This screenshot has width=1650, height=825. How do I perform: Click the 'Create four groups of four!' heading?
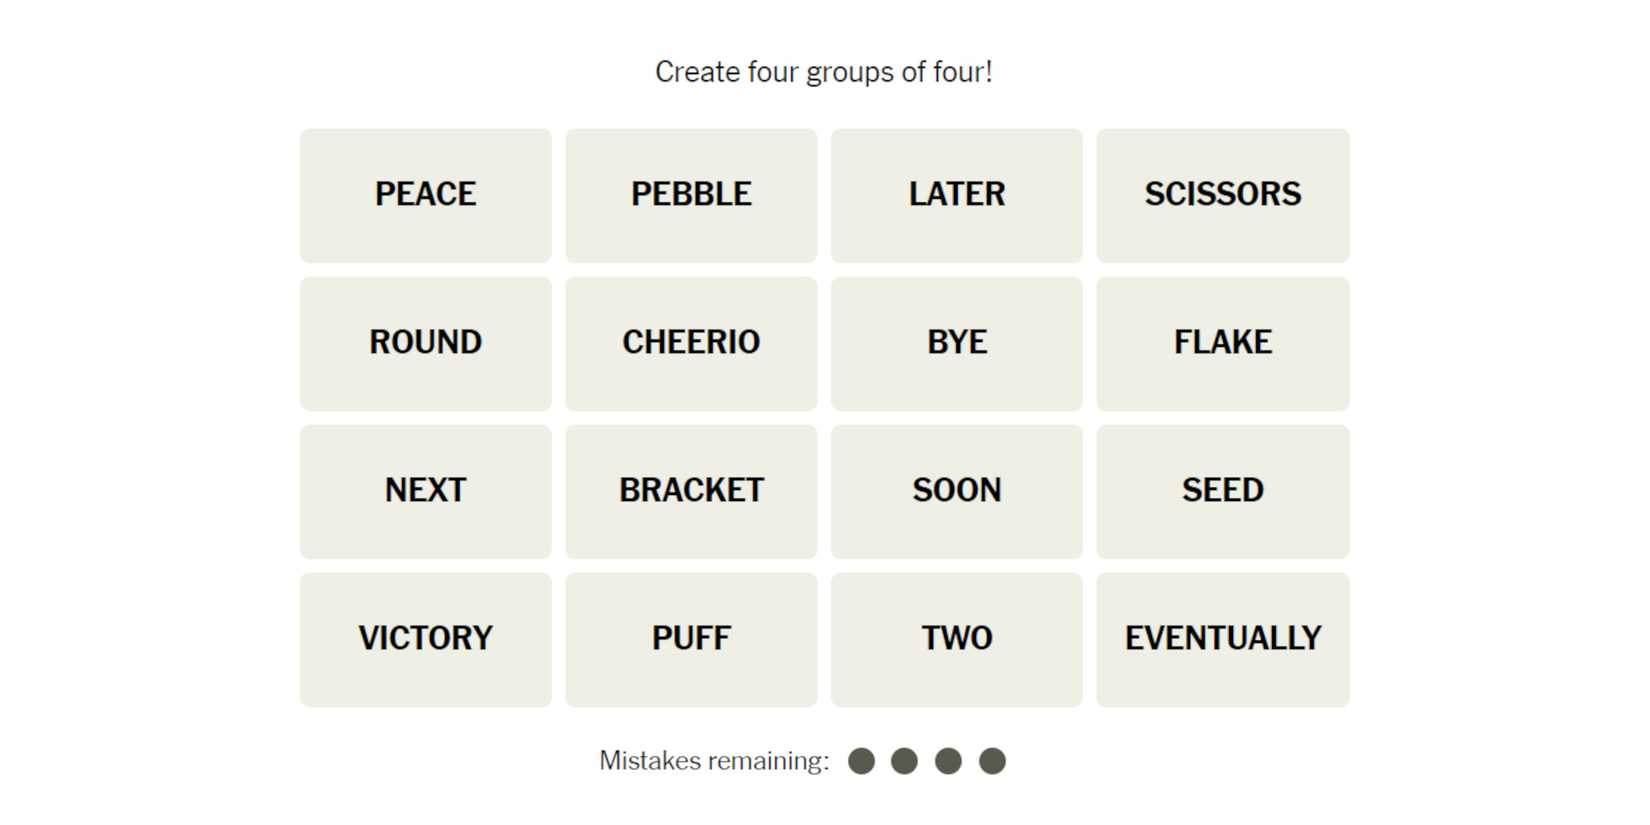824,72
